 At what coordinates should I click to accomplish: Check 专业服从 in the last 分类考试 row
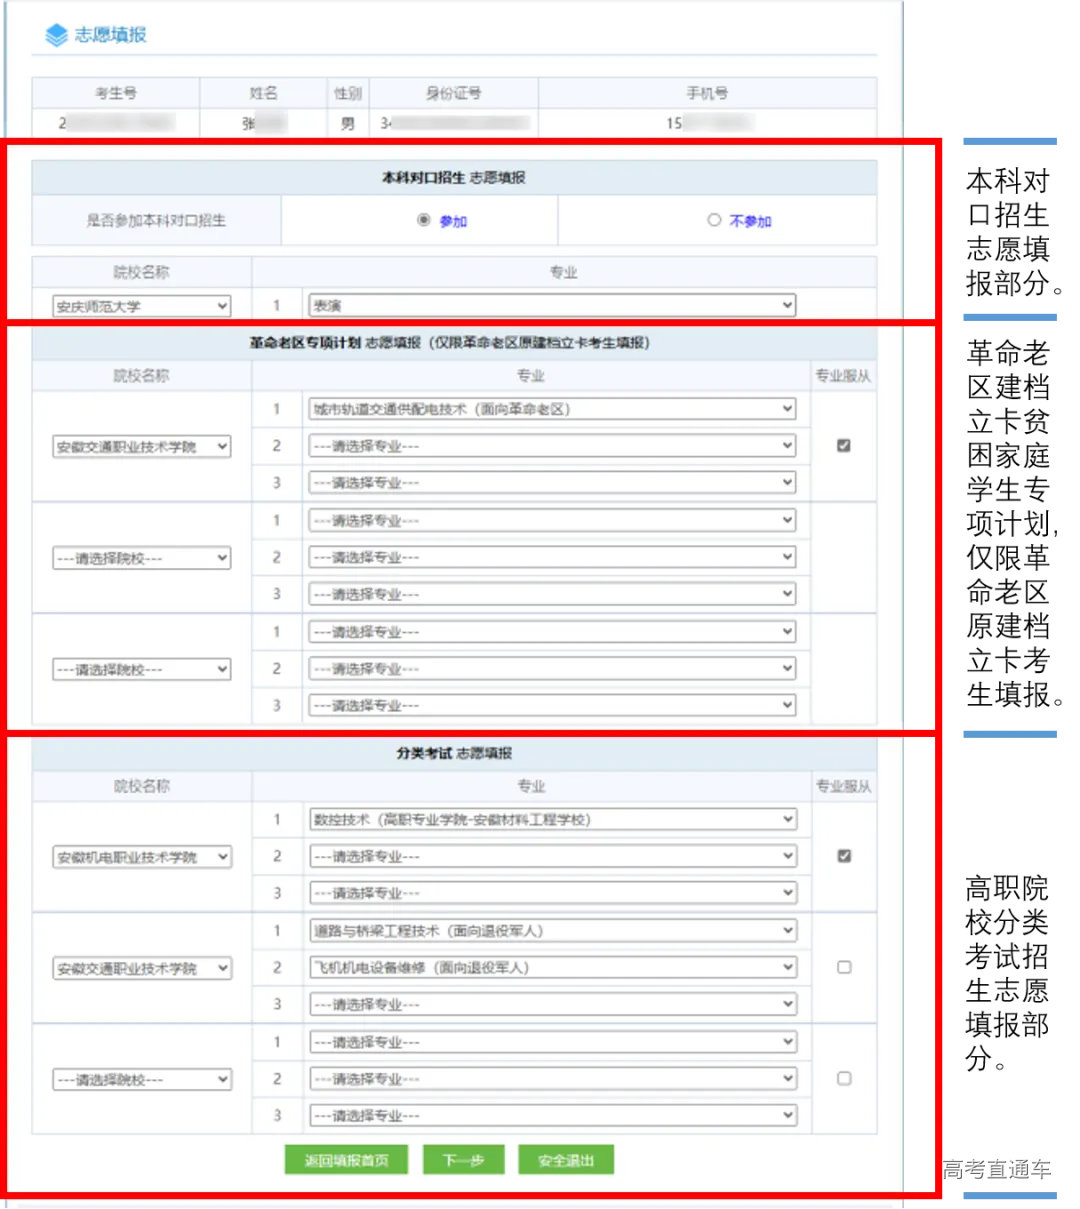click(x=843, y=1078)
